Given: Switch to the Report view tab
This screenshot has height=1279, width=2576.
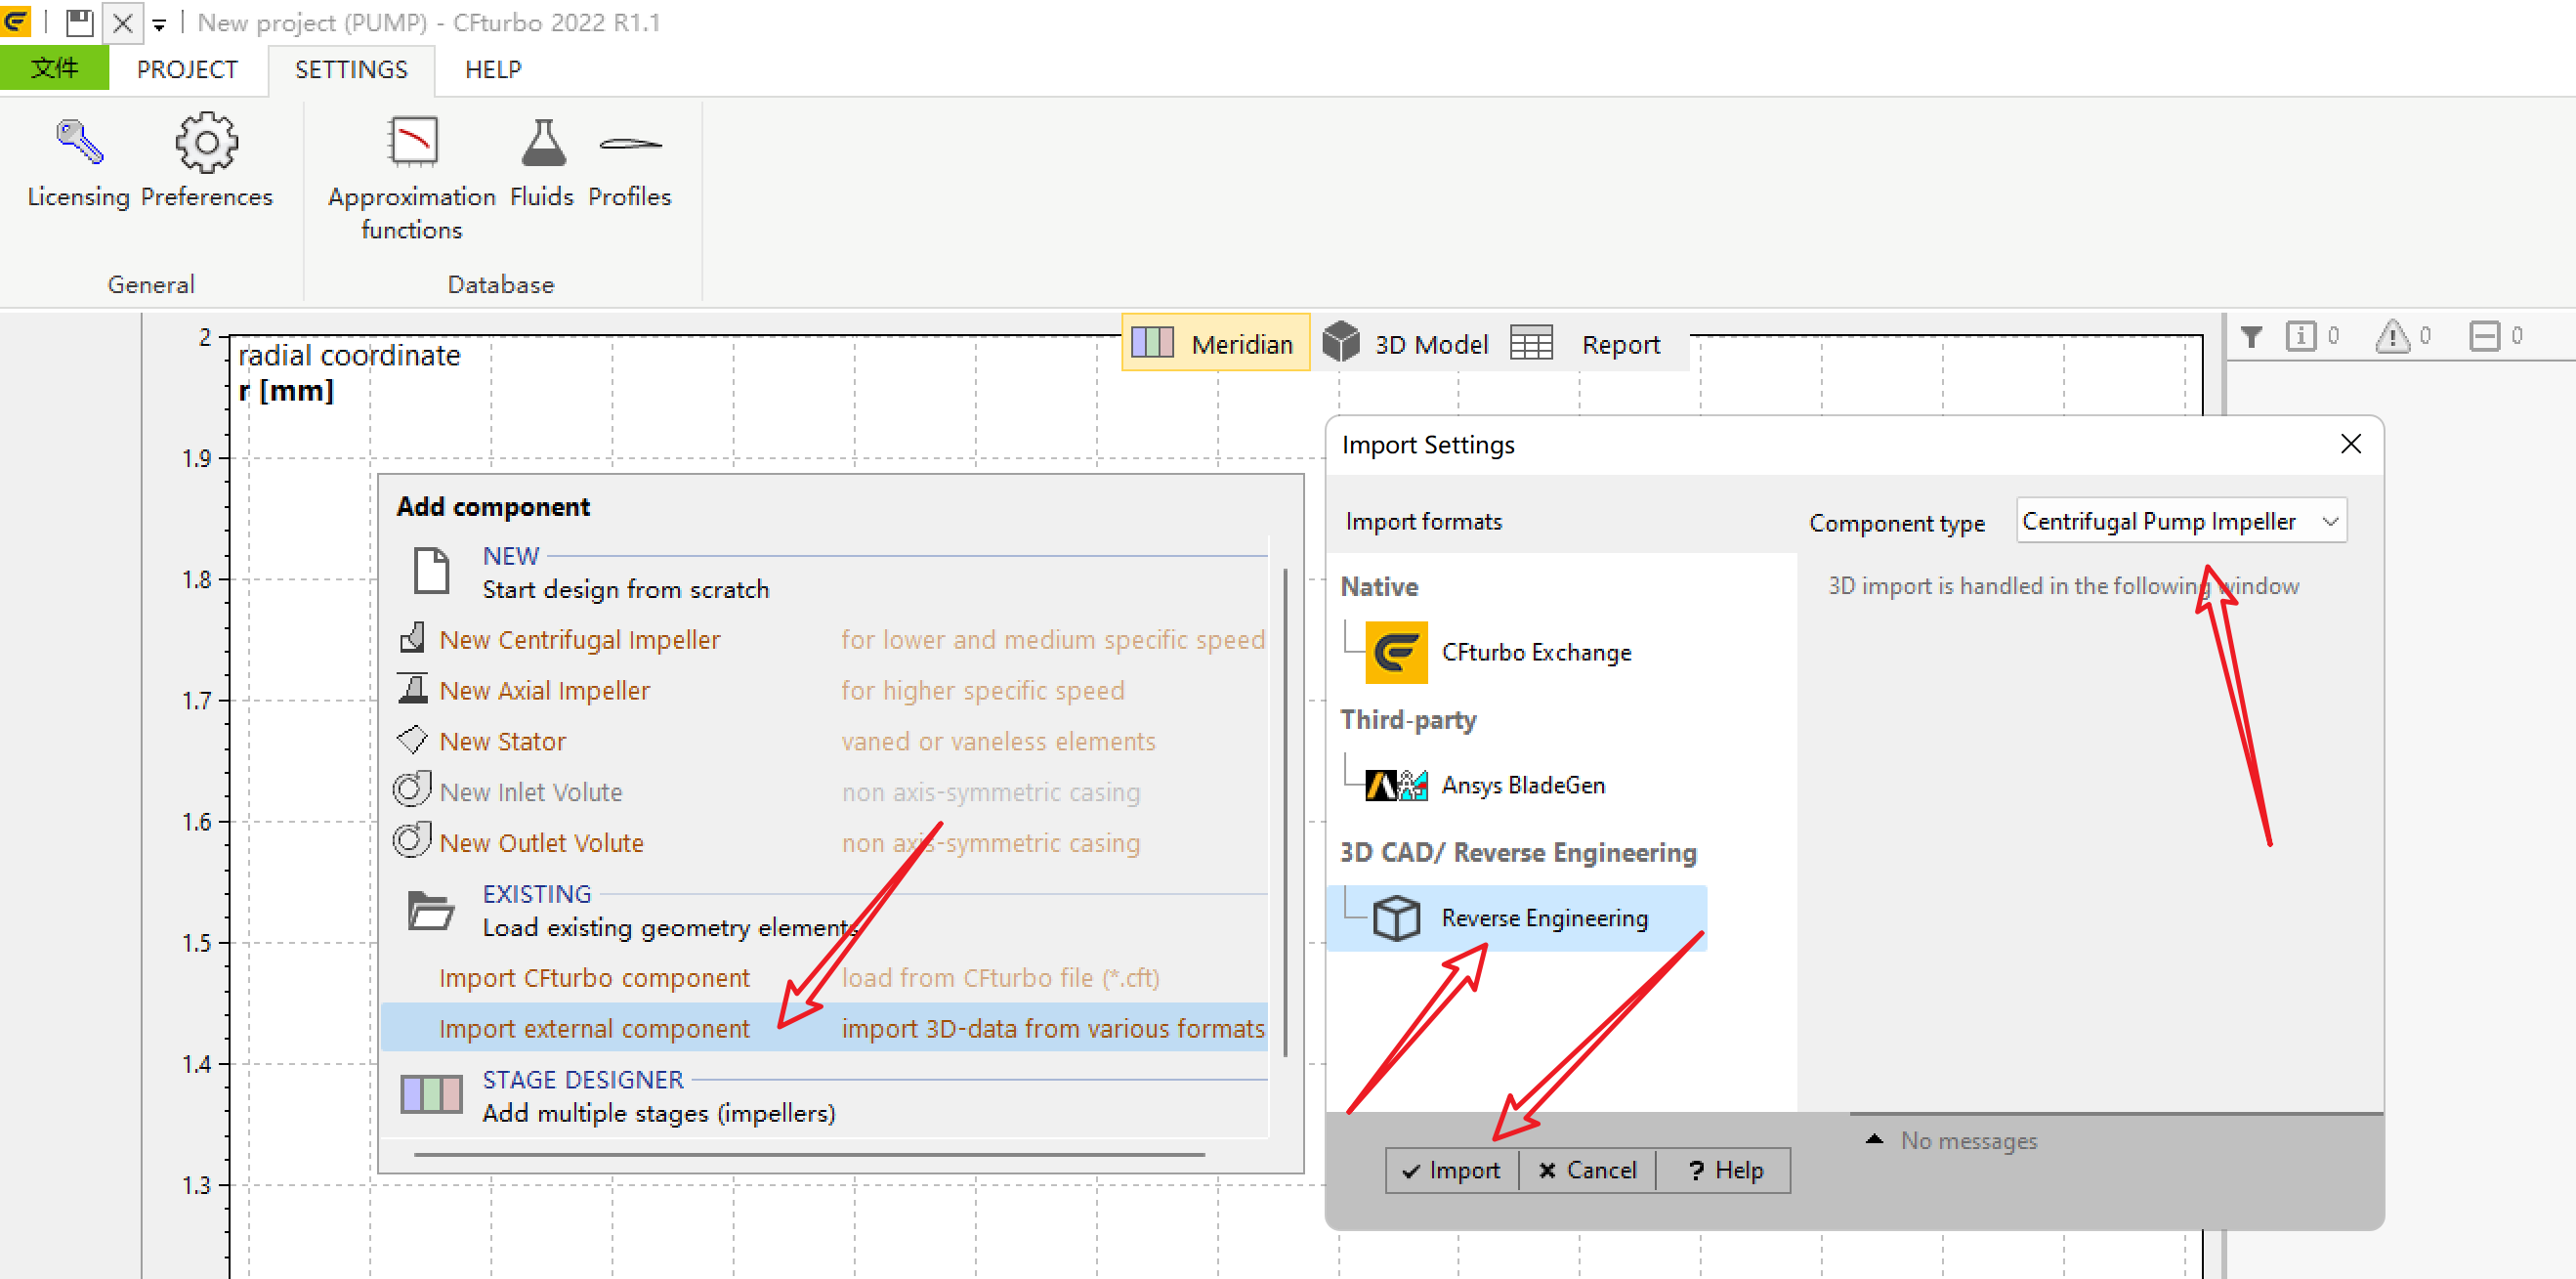Looking at the screenshot, I should pos(1588,343).
